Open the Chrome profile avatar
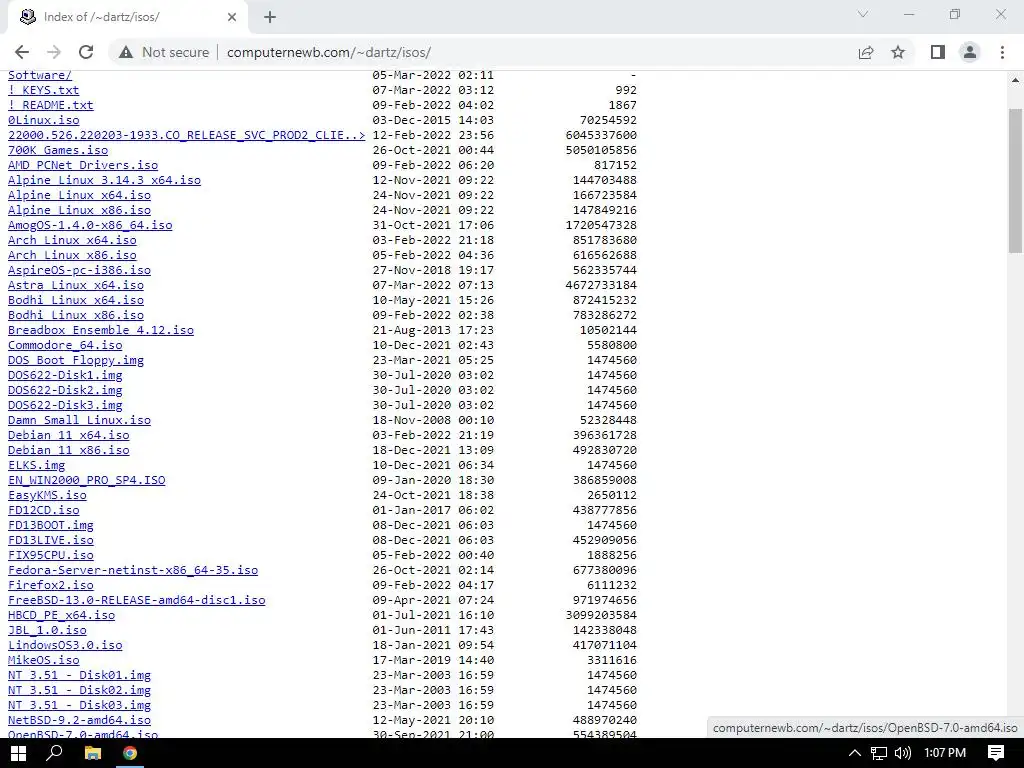1024x768 pixels. point(970,52)
